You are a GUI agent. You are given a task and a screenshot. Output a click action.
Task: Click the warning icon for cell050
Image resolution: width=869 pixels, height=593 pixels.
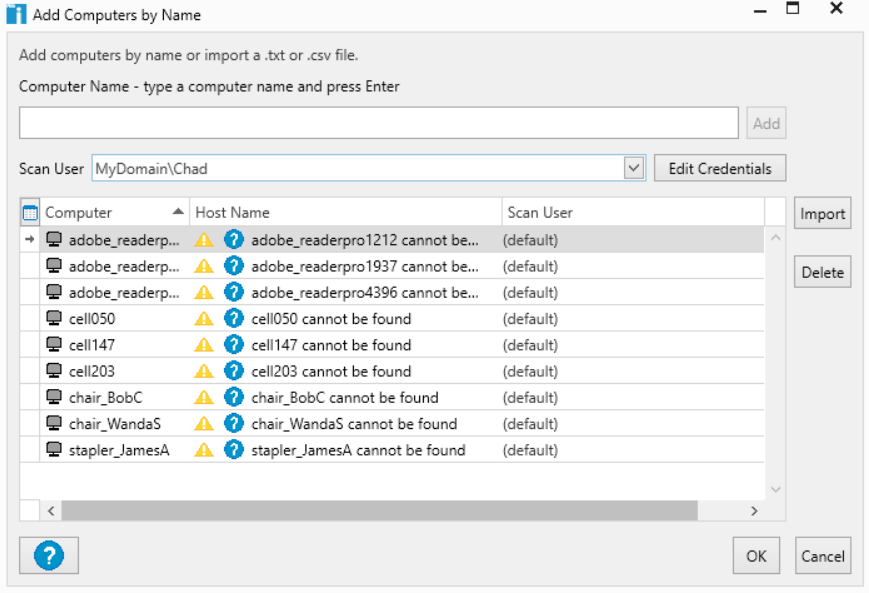click(204, 319)
